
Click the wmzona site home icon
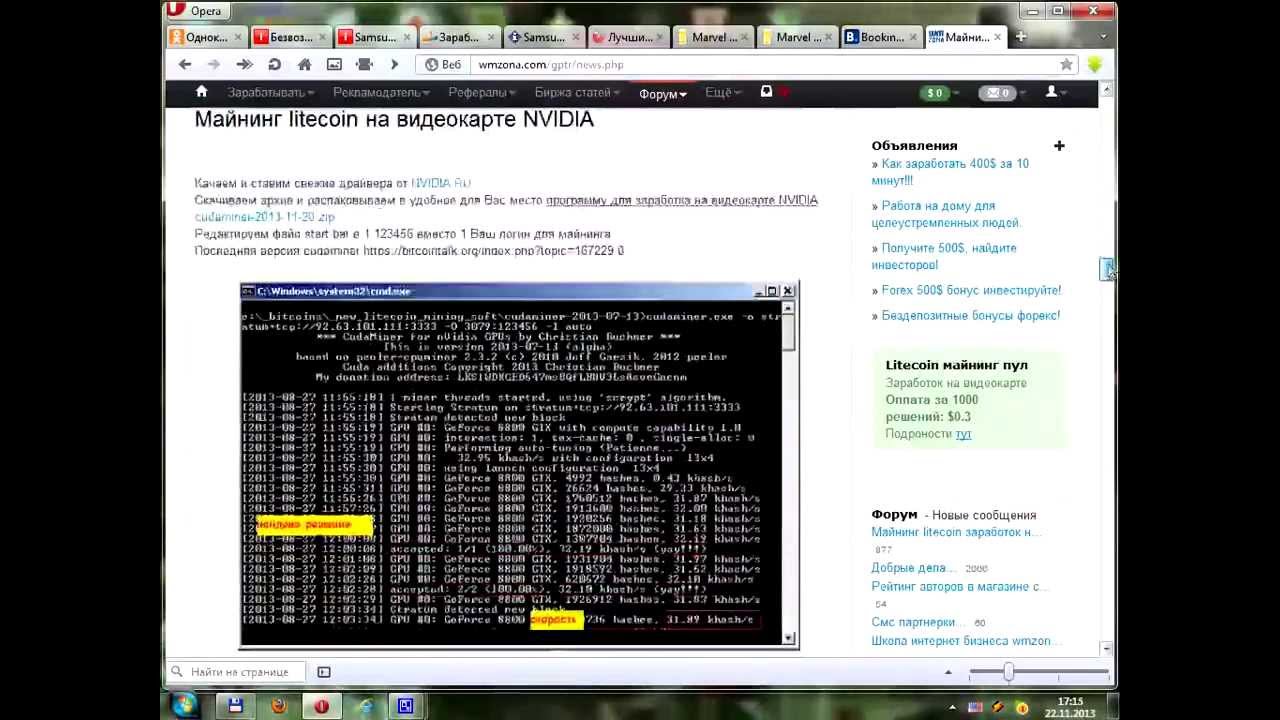(201, 91)
